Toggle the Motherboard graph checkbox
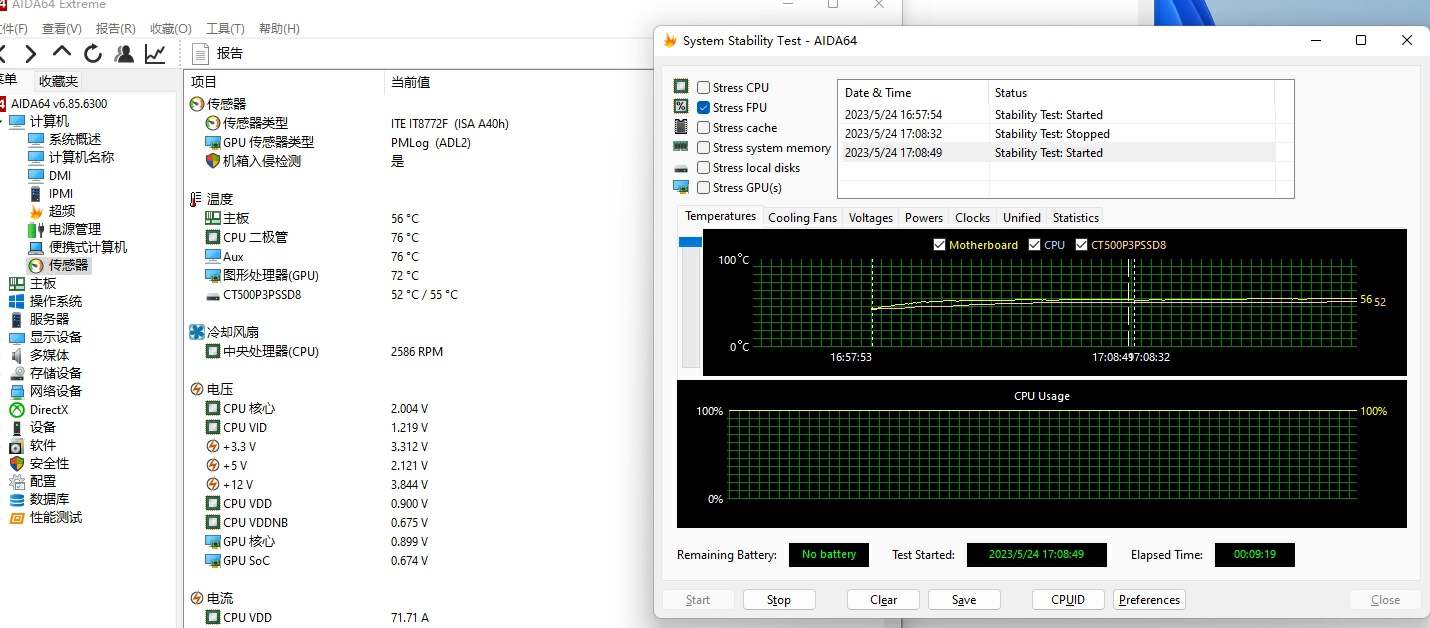The width and height of the screenshot is (1430, 628). pyautogui.click(x=939, y=245)
